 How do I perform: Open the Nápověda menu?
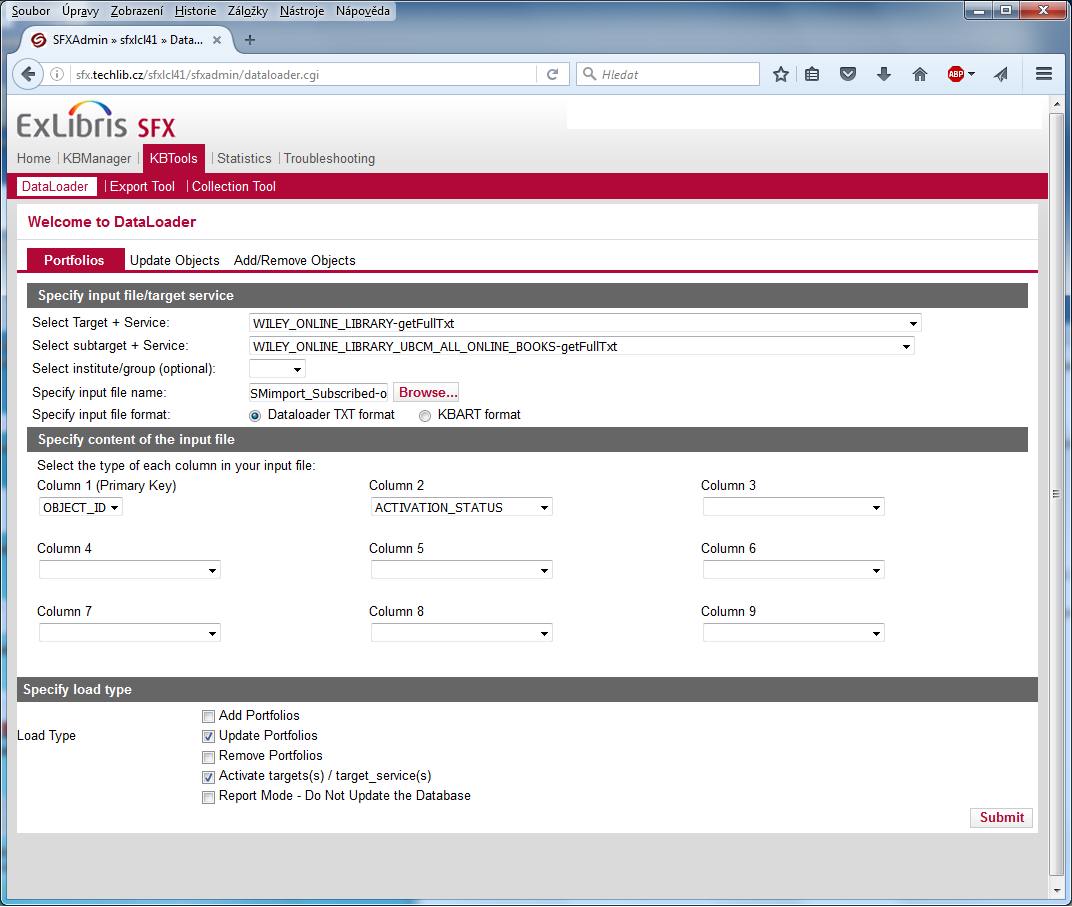(363, 11)
